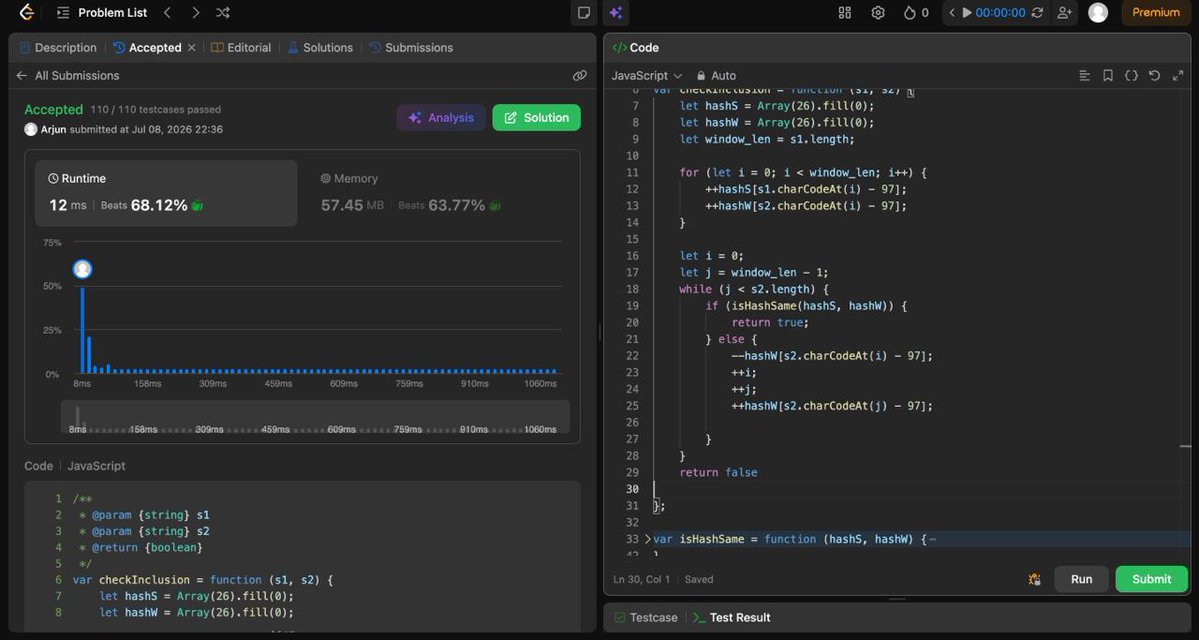Viewport: 1199px width, 640px height.
Task: Go back to All Submissions
Action: pyautogui.click(x=67, y=76)
